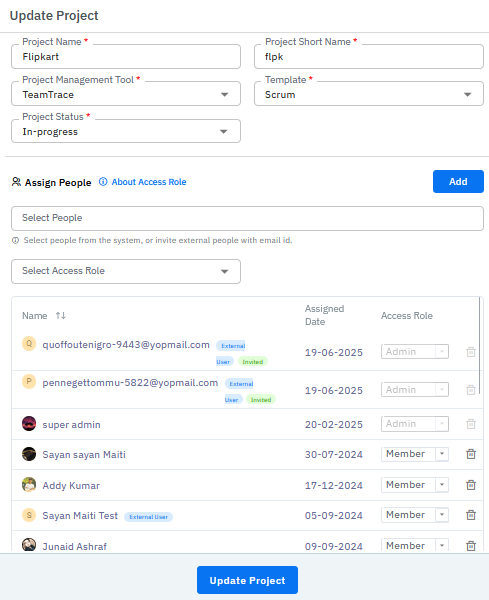Open the Select Access Role dropdown
489x600 pixels.
click(x=126, y=271)
